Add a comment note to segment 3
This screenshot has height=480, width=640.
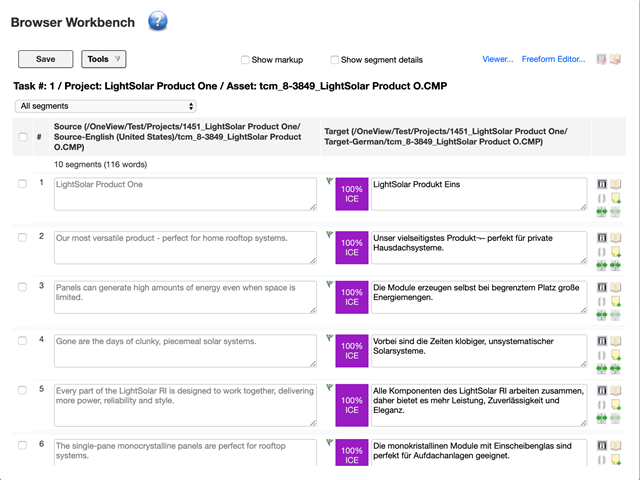tap(616, 302)
